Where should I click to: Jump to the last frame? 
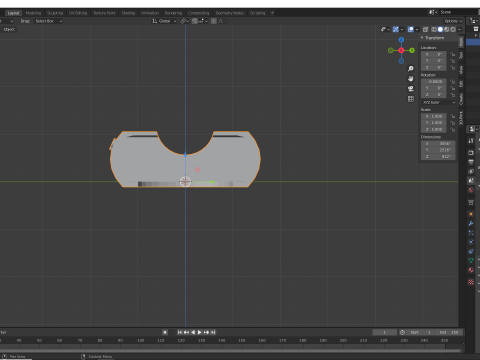tap(213, 332)
